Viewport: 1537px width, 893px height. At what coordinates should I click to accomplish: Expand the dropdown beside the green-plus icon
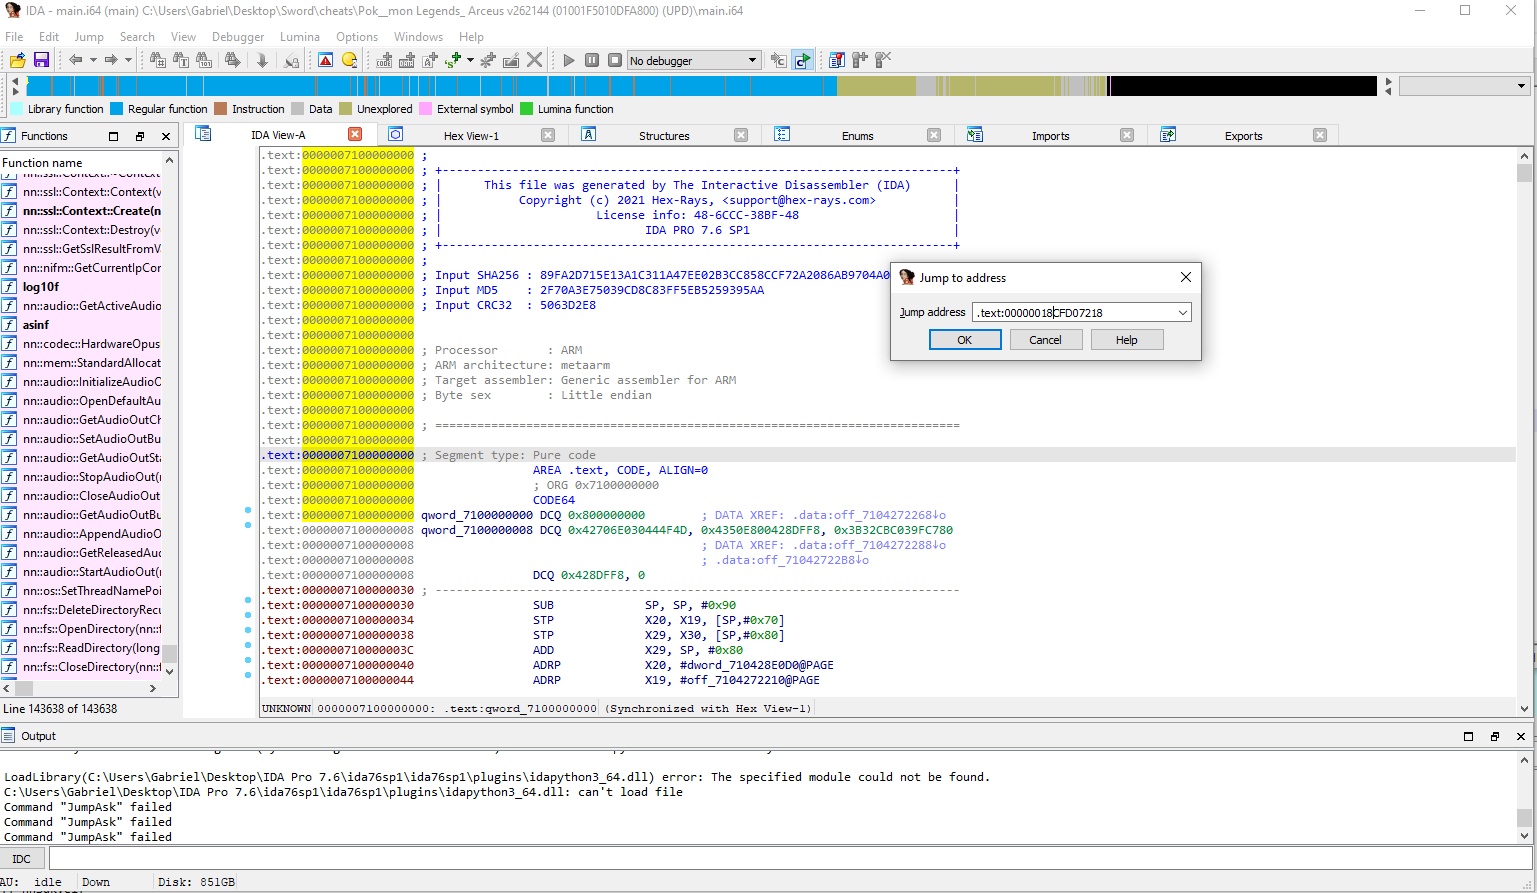point(469,60)
